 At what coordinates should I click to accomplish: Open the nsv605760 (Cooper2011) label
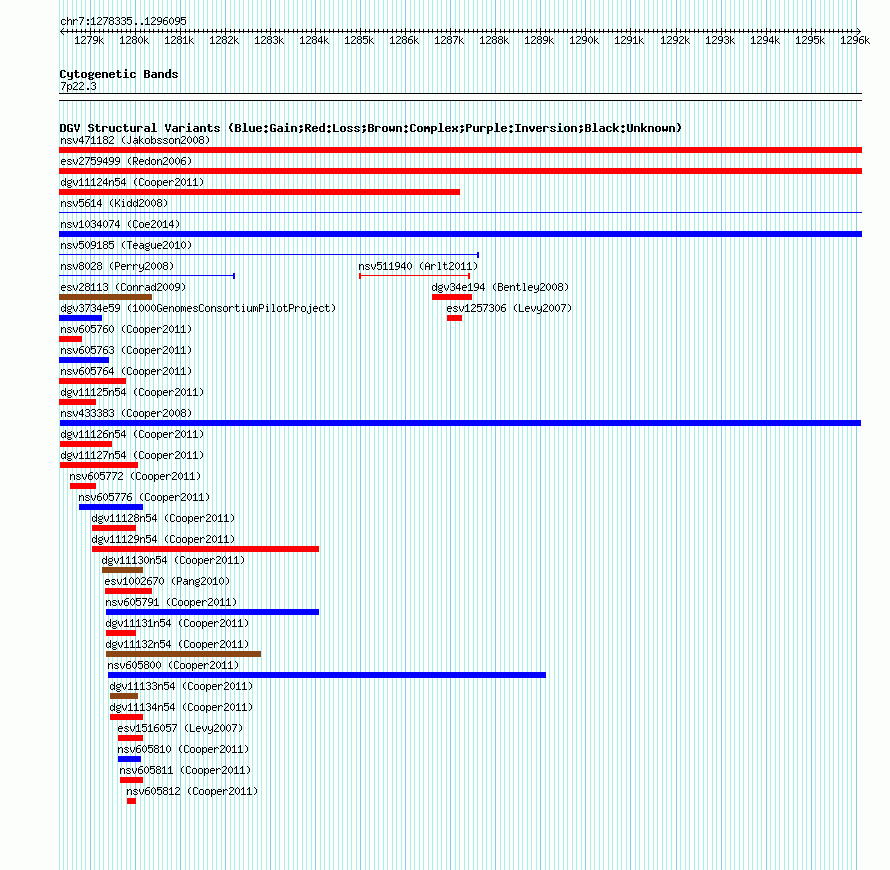126,329
